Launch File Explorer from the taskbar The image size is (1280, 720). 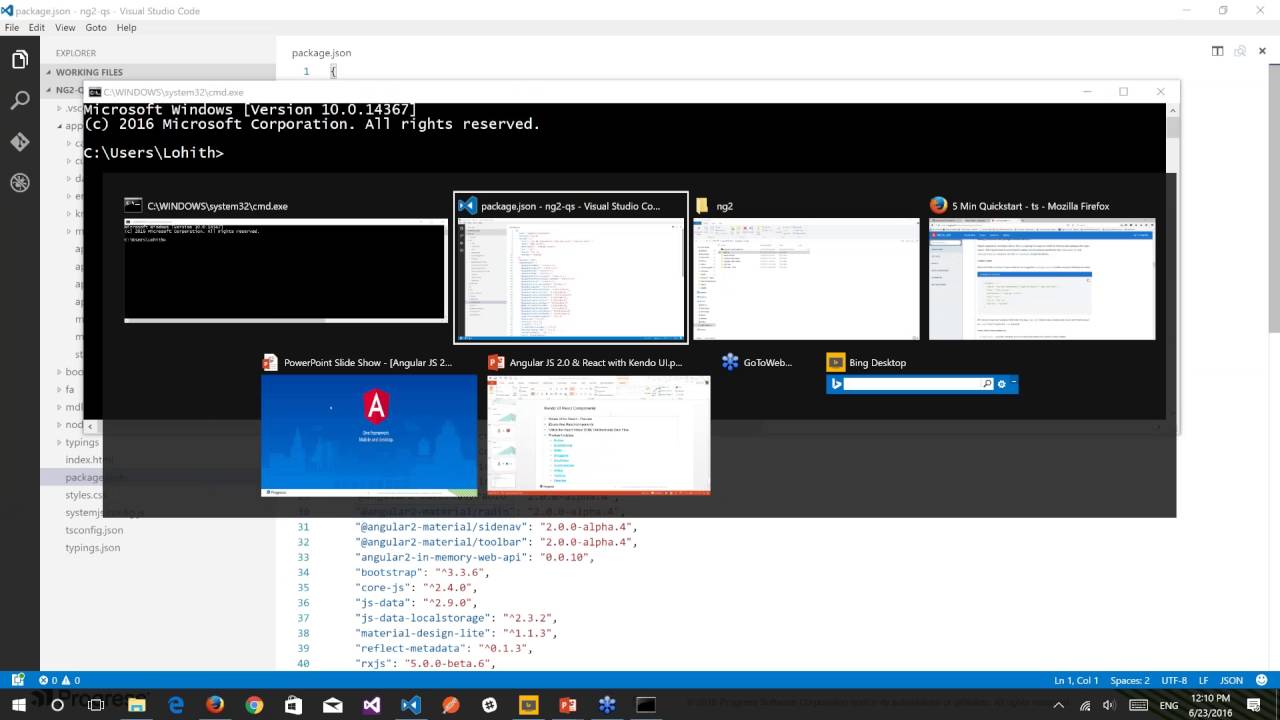136,705
